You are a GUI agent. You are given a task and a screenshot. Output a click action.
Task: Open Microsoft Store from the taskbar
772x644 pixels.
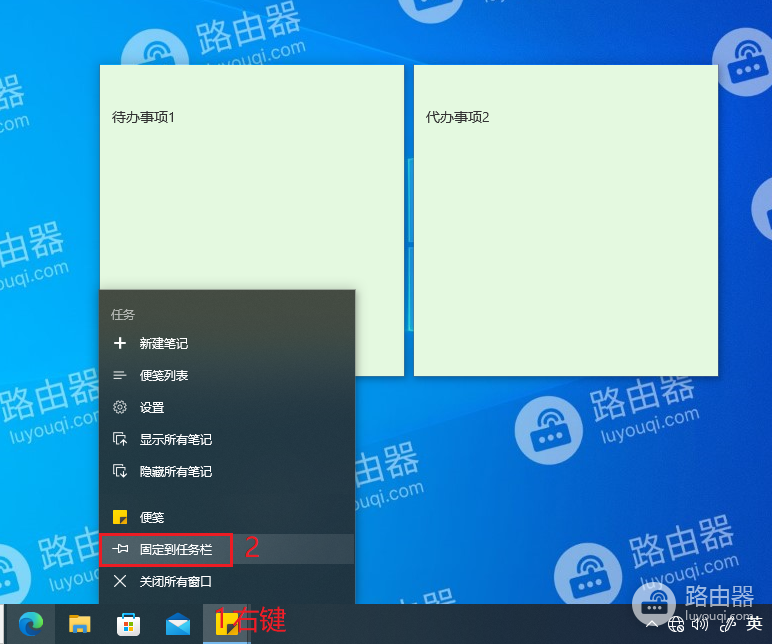(x=129, y=624)
